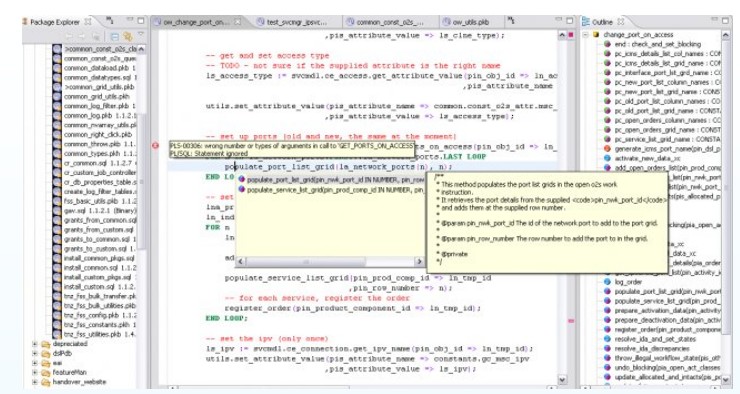Expand the depreciated folder
Screen dimensions: 740x394
[35, 344]
